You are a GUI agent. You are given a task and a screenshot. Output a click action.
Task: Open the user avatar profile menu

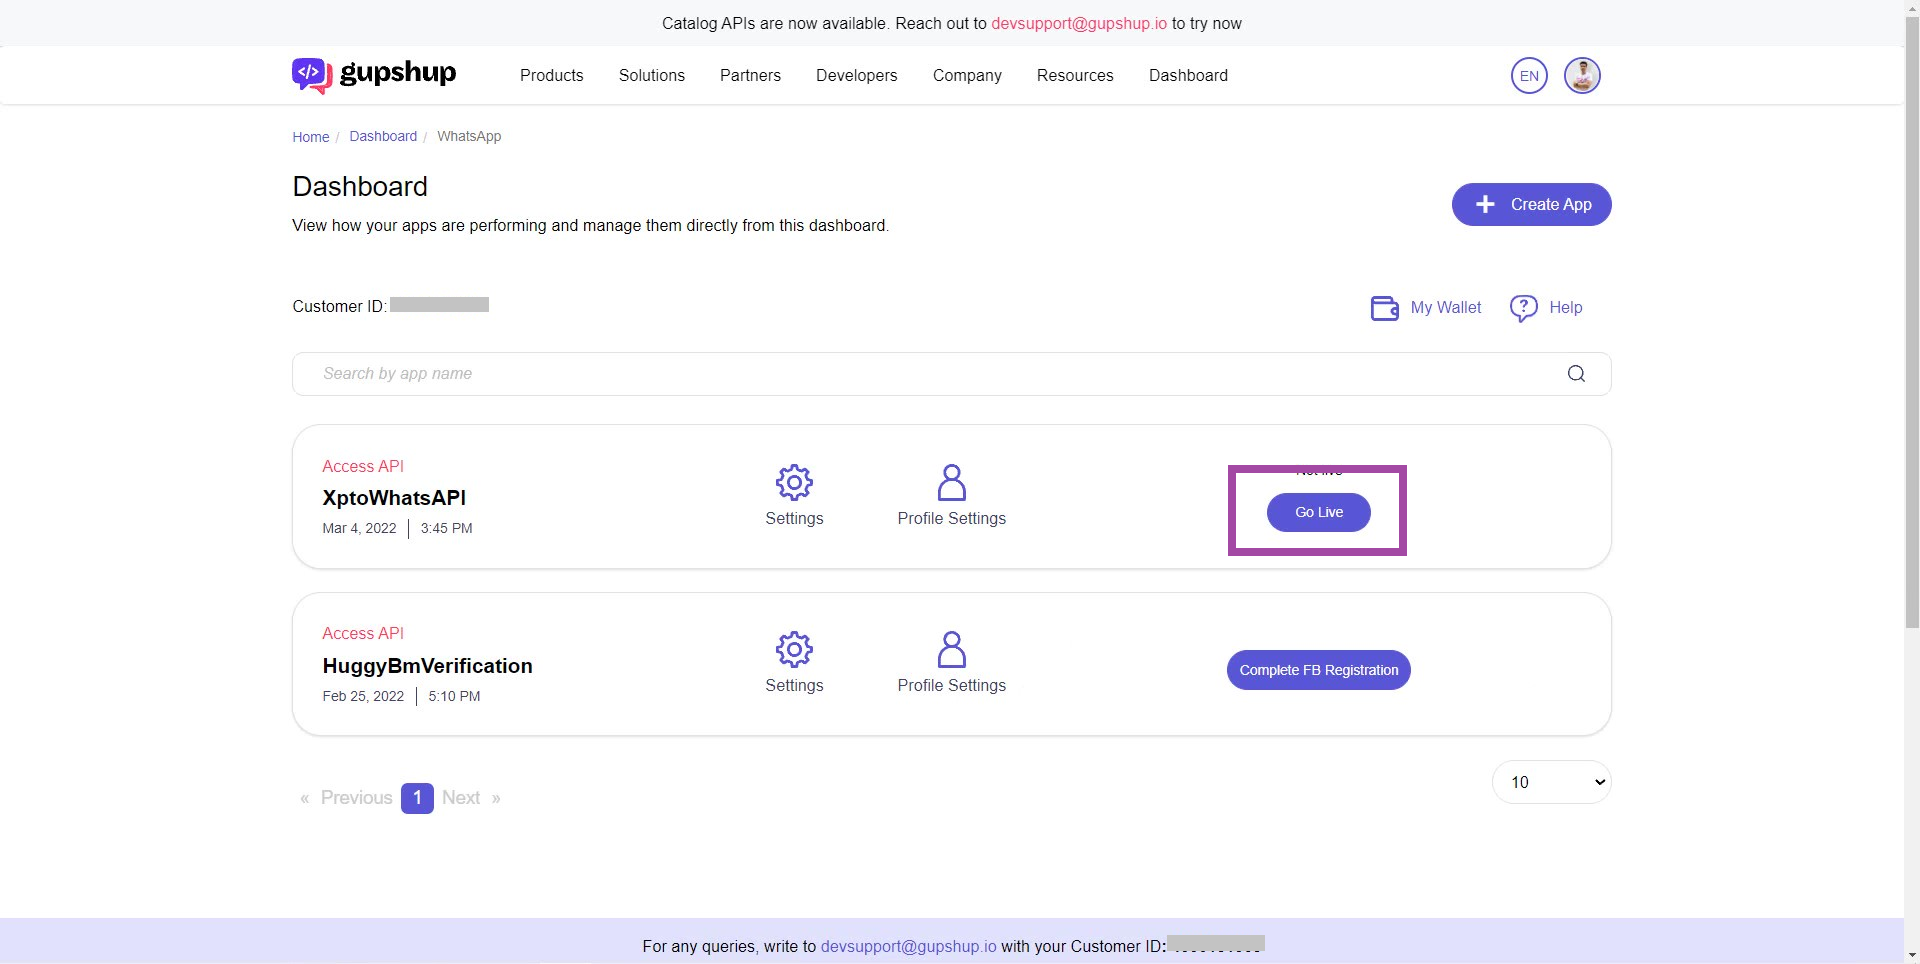click(1582, 75)
